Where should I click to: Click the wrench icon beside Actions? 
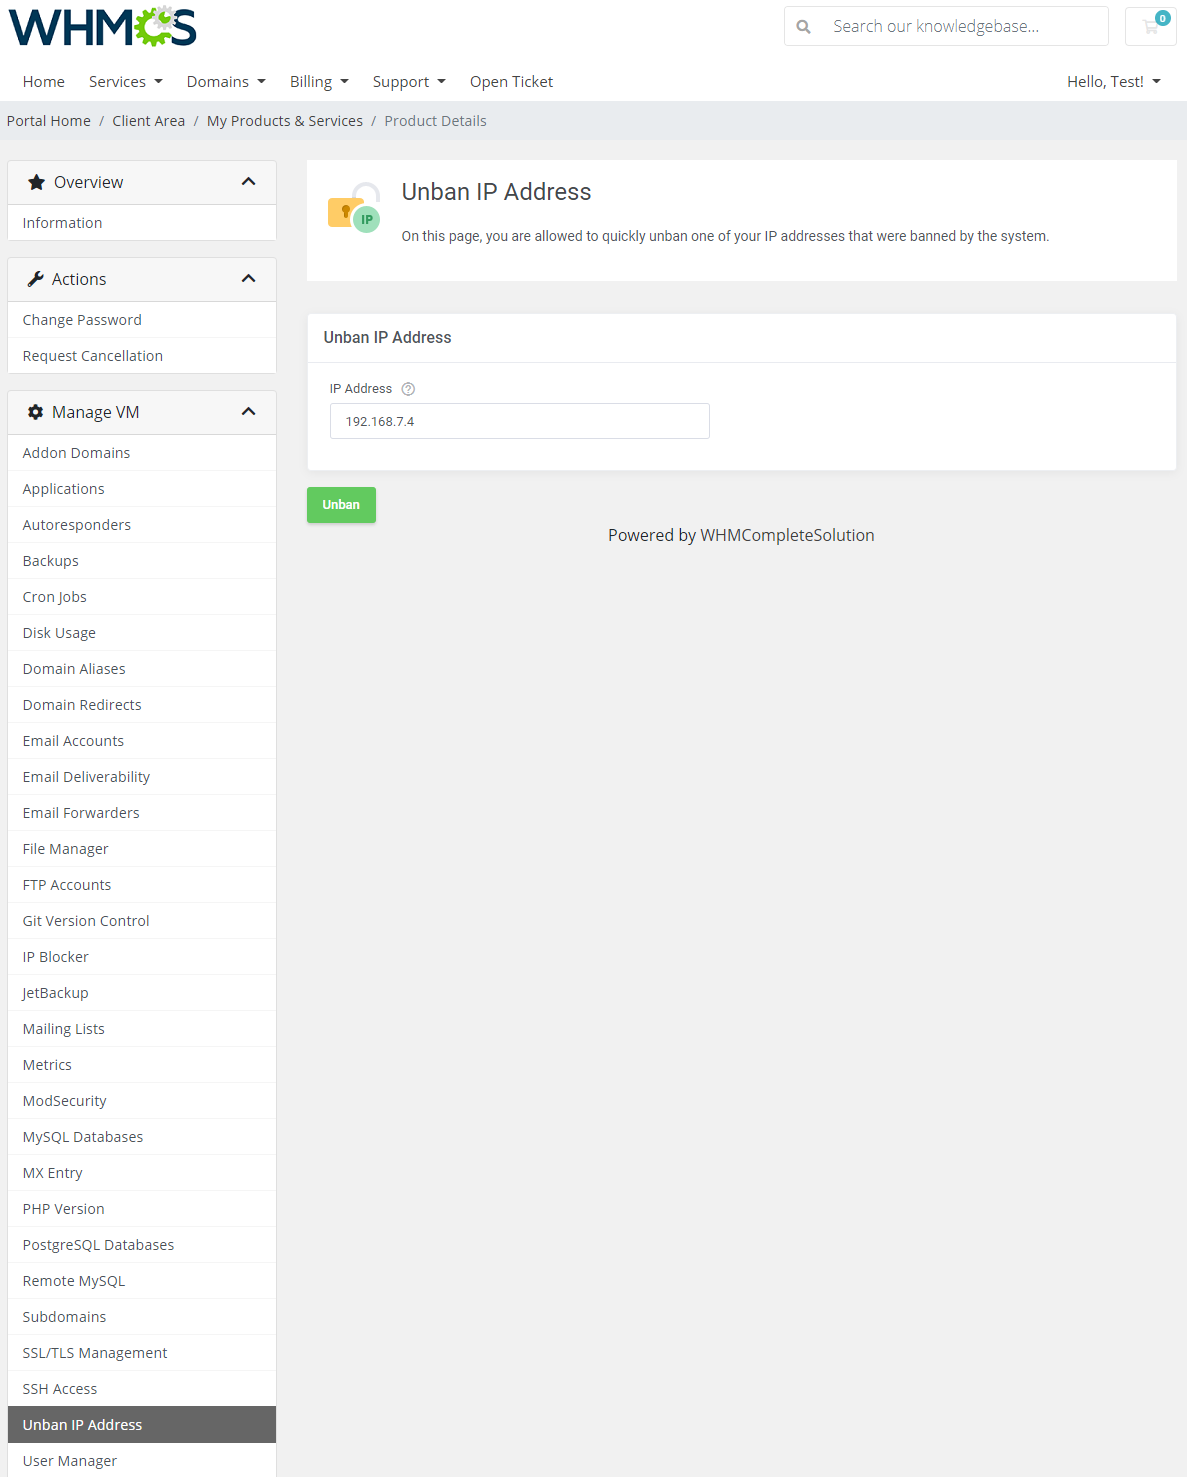[35, 278]
